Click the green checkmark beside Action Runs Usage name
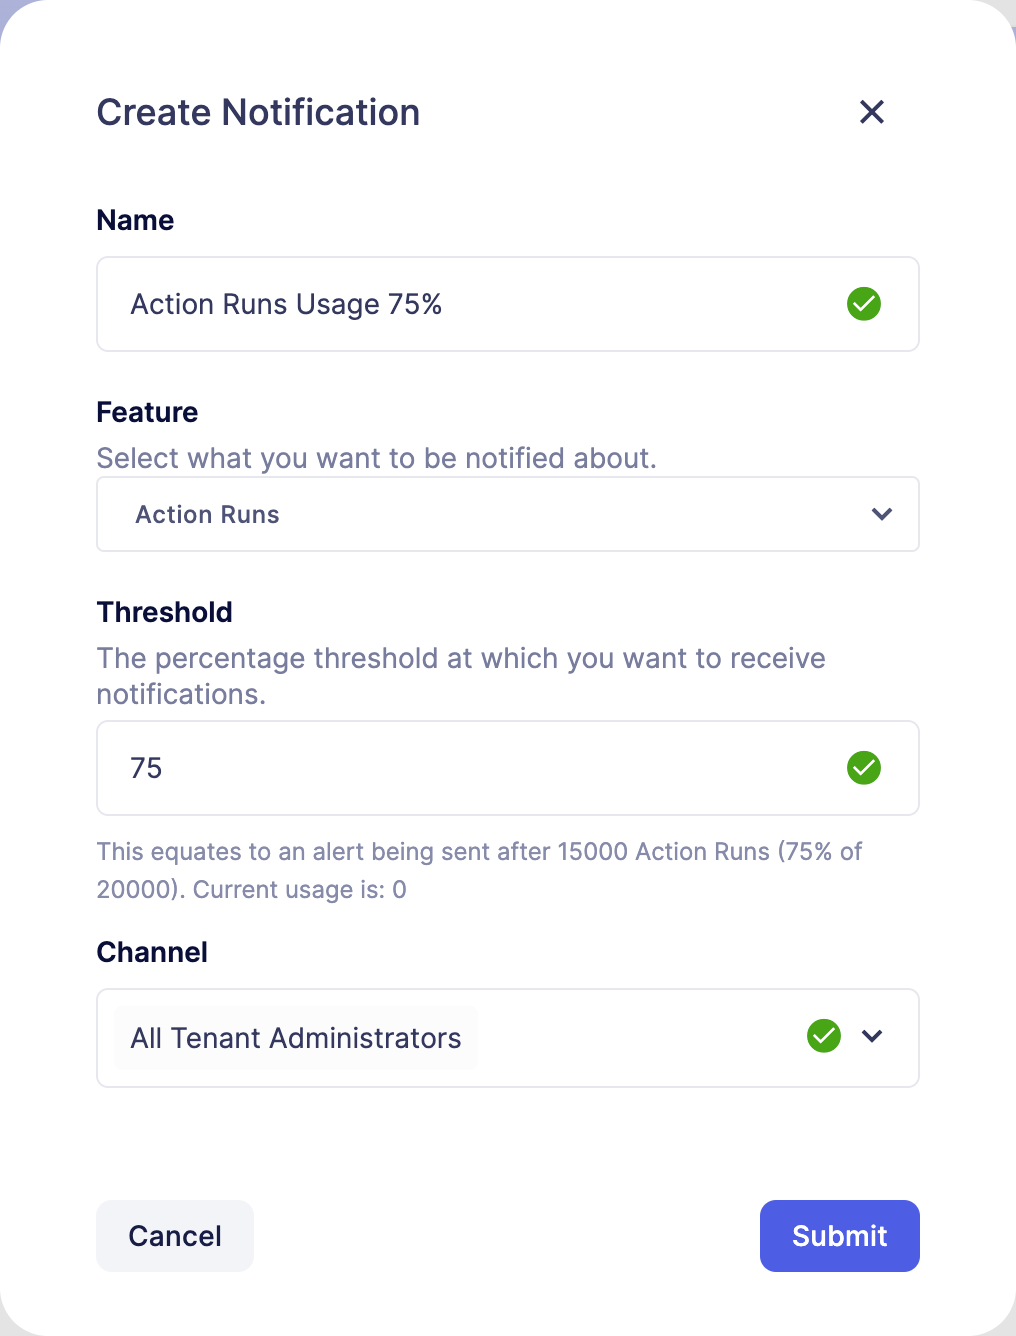1016x1336 pixels. pyautogui.click(x=863, y=304)
